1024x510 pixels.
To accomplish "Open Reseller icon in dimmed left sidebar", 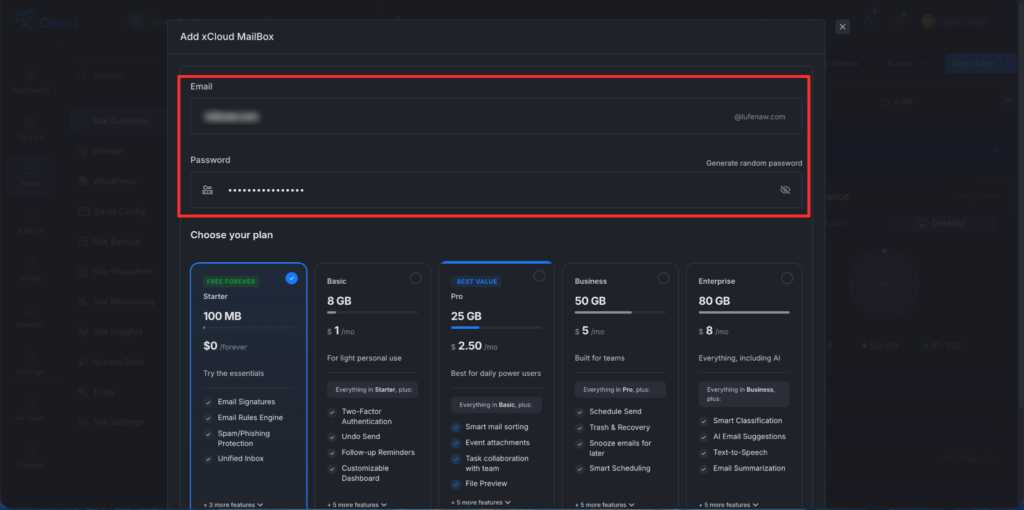I will point(30,310).
